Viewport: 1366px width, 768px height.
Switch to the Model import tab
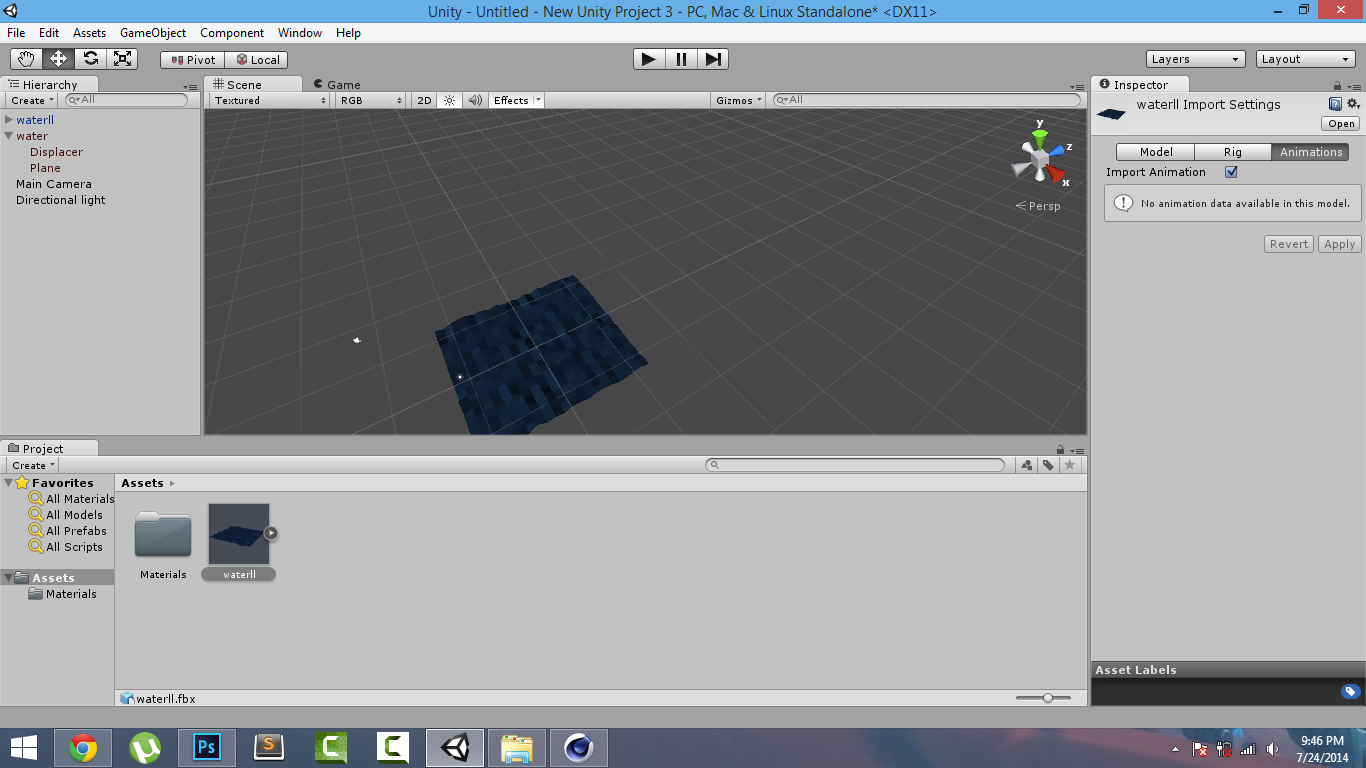point(1155,152)
